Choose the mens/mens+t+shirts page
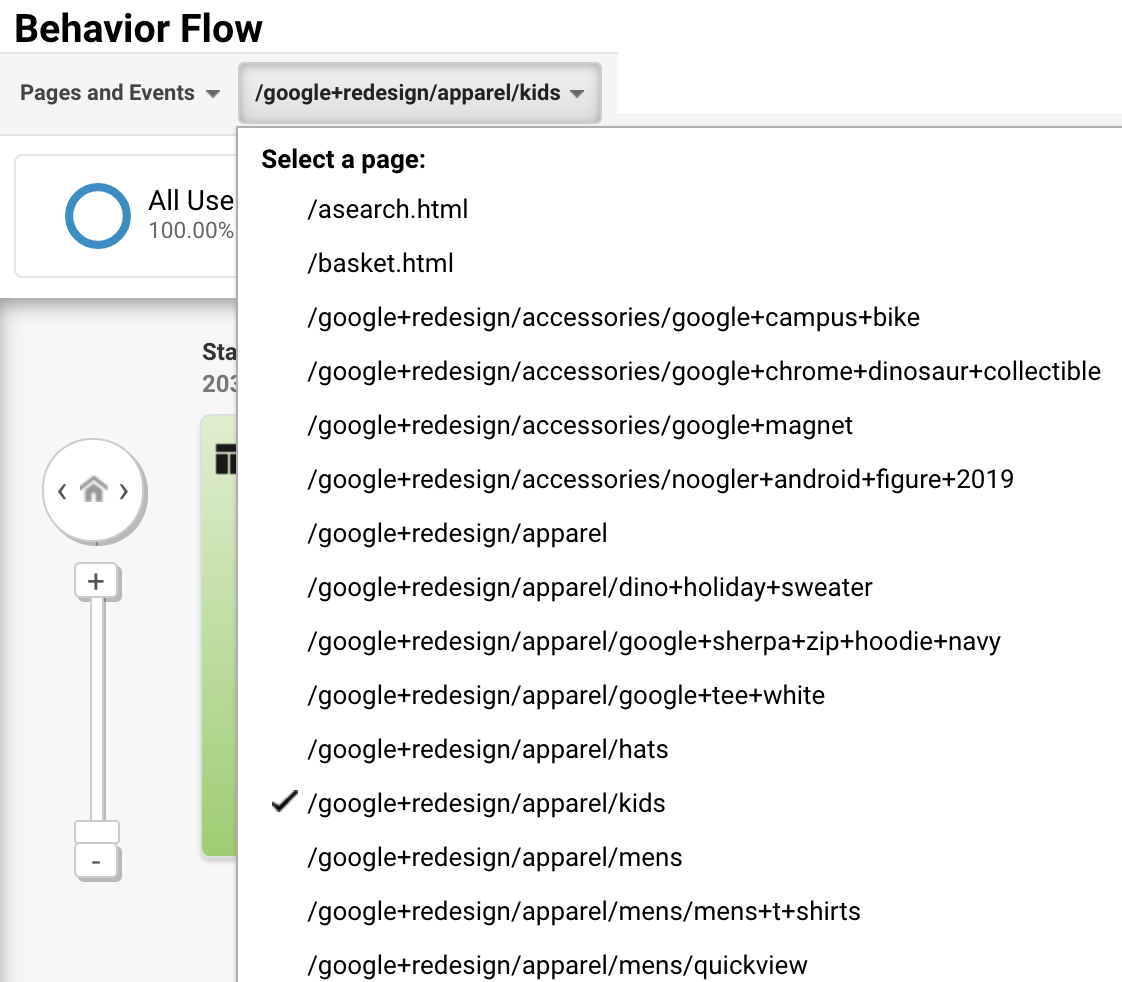The height and width of the screenshot is (982, 1122). [583, 912]
